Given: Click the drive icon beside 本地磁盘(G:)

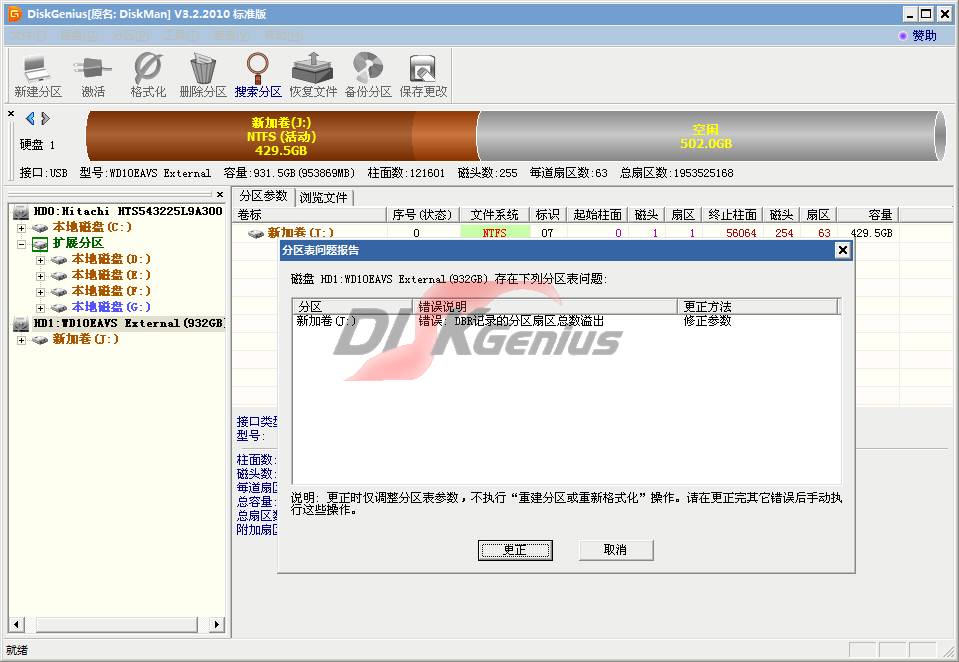Looking at the screenshot, I should (59, 307).
